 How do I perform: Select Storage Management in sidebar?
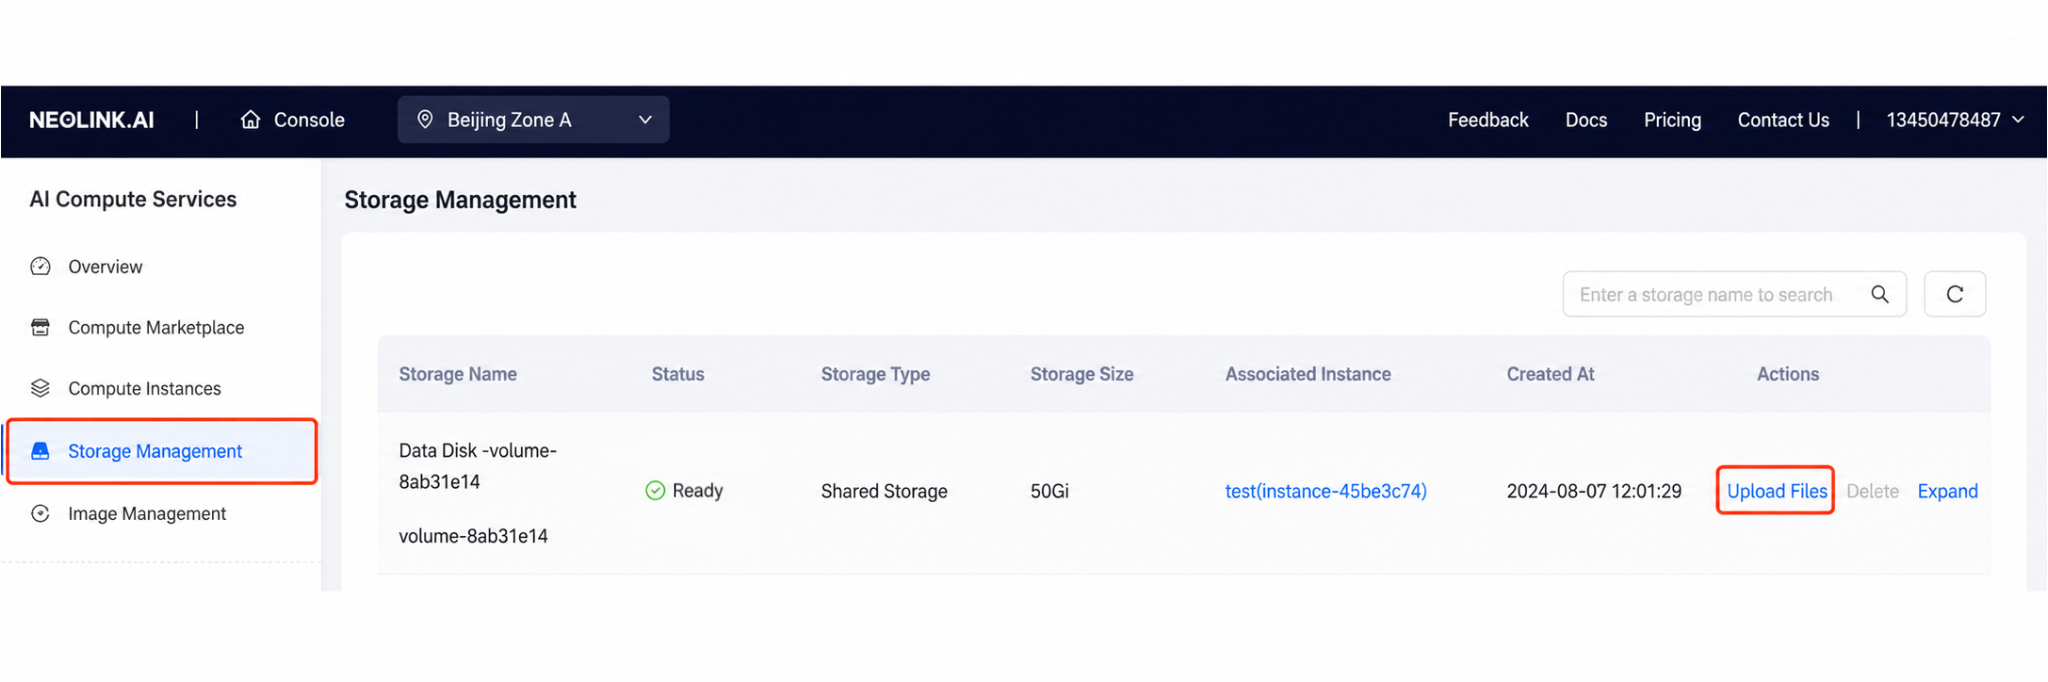click(162, 451)
